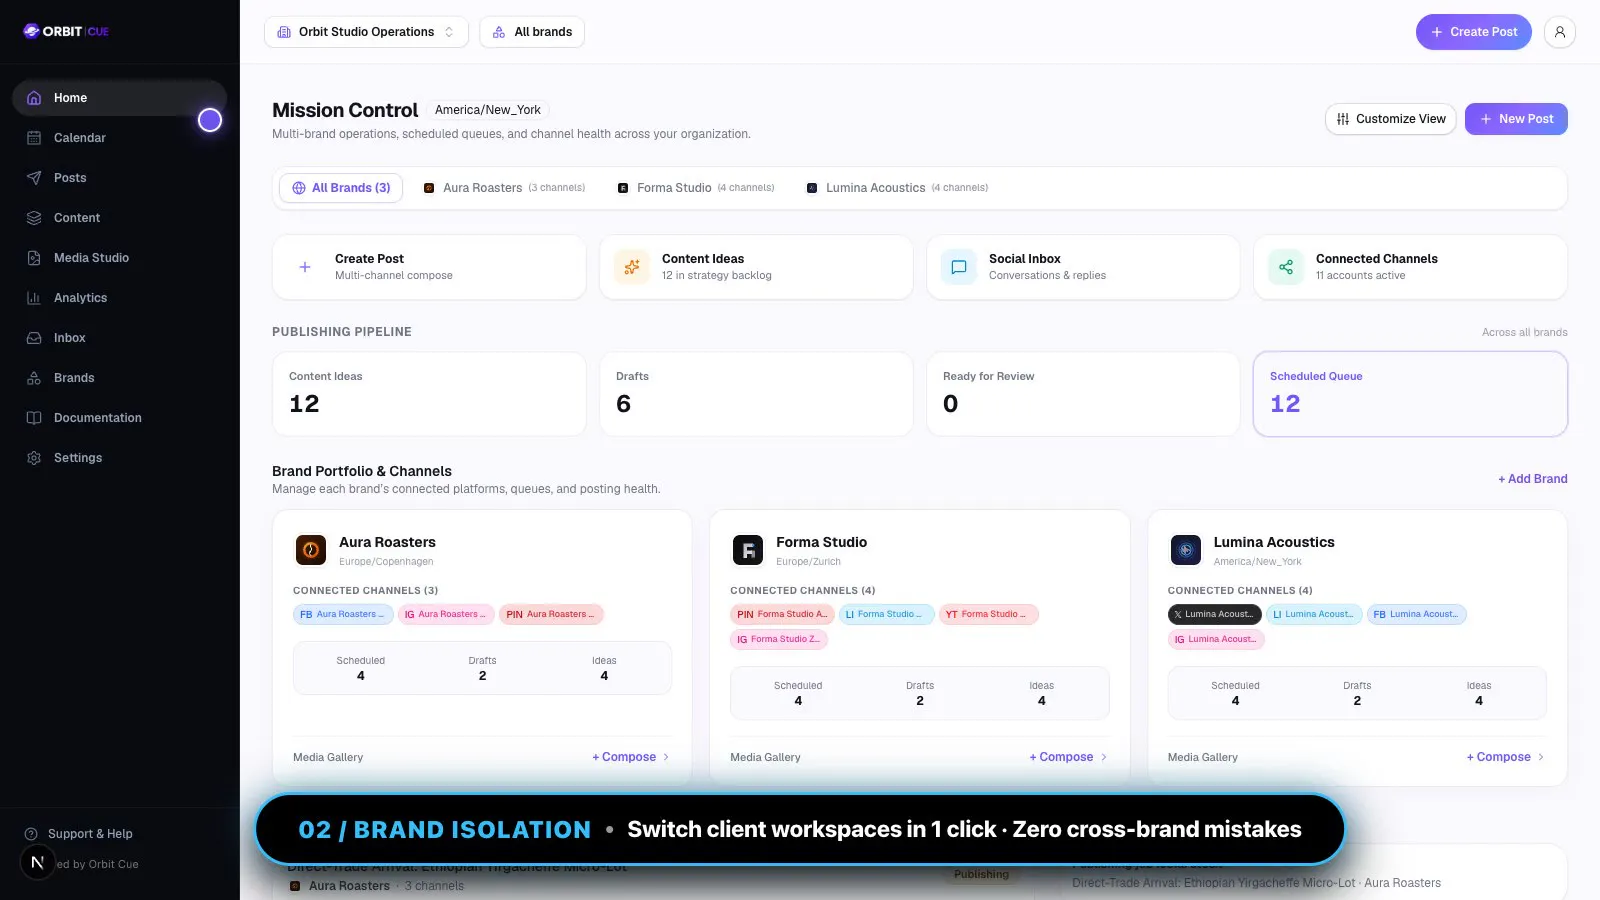1600x900 pixels.
Task: Click the Posts paper-plane icon
Action: [x=34, y=178]
